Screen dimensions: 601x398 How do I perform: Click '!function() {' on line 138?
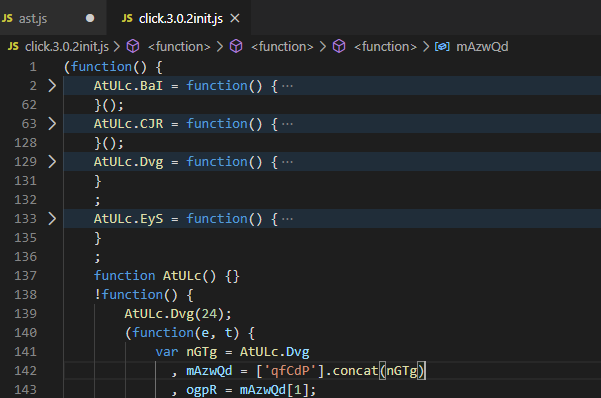point(144,295)
